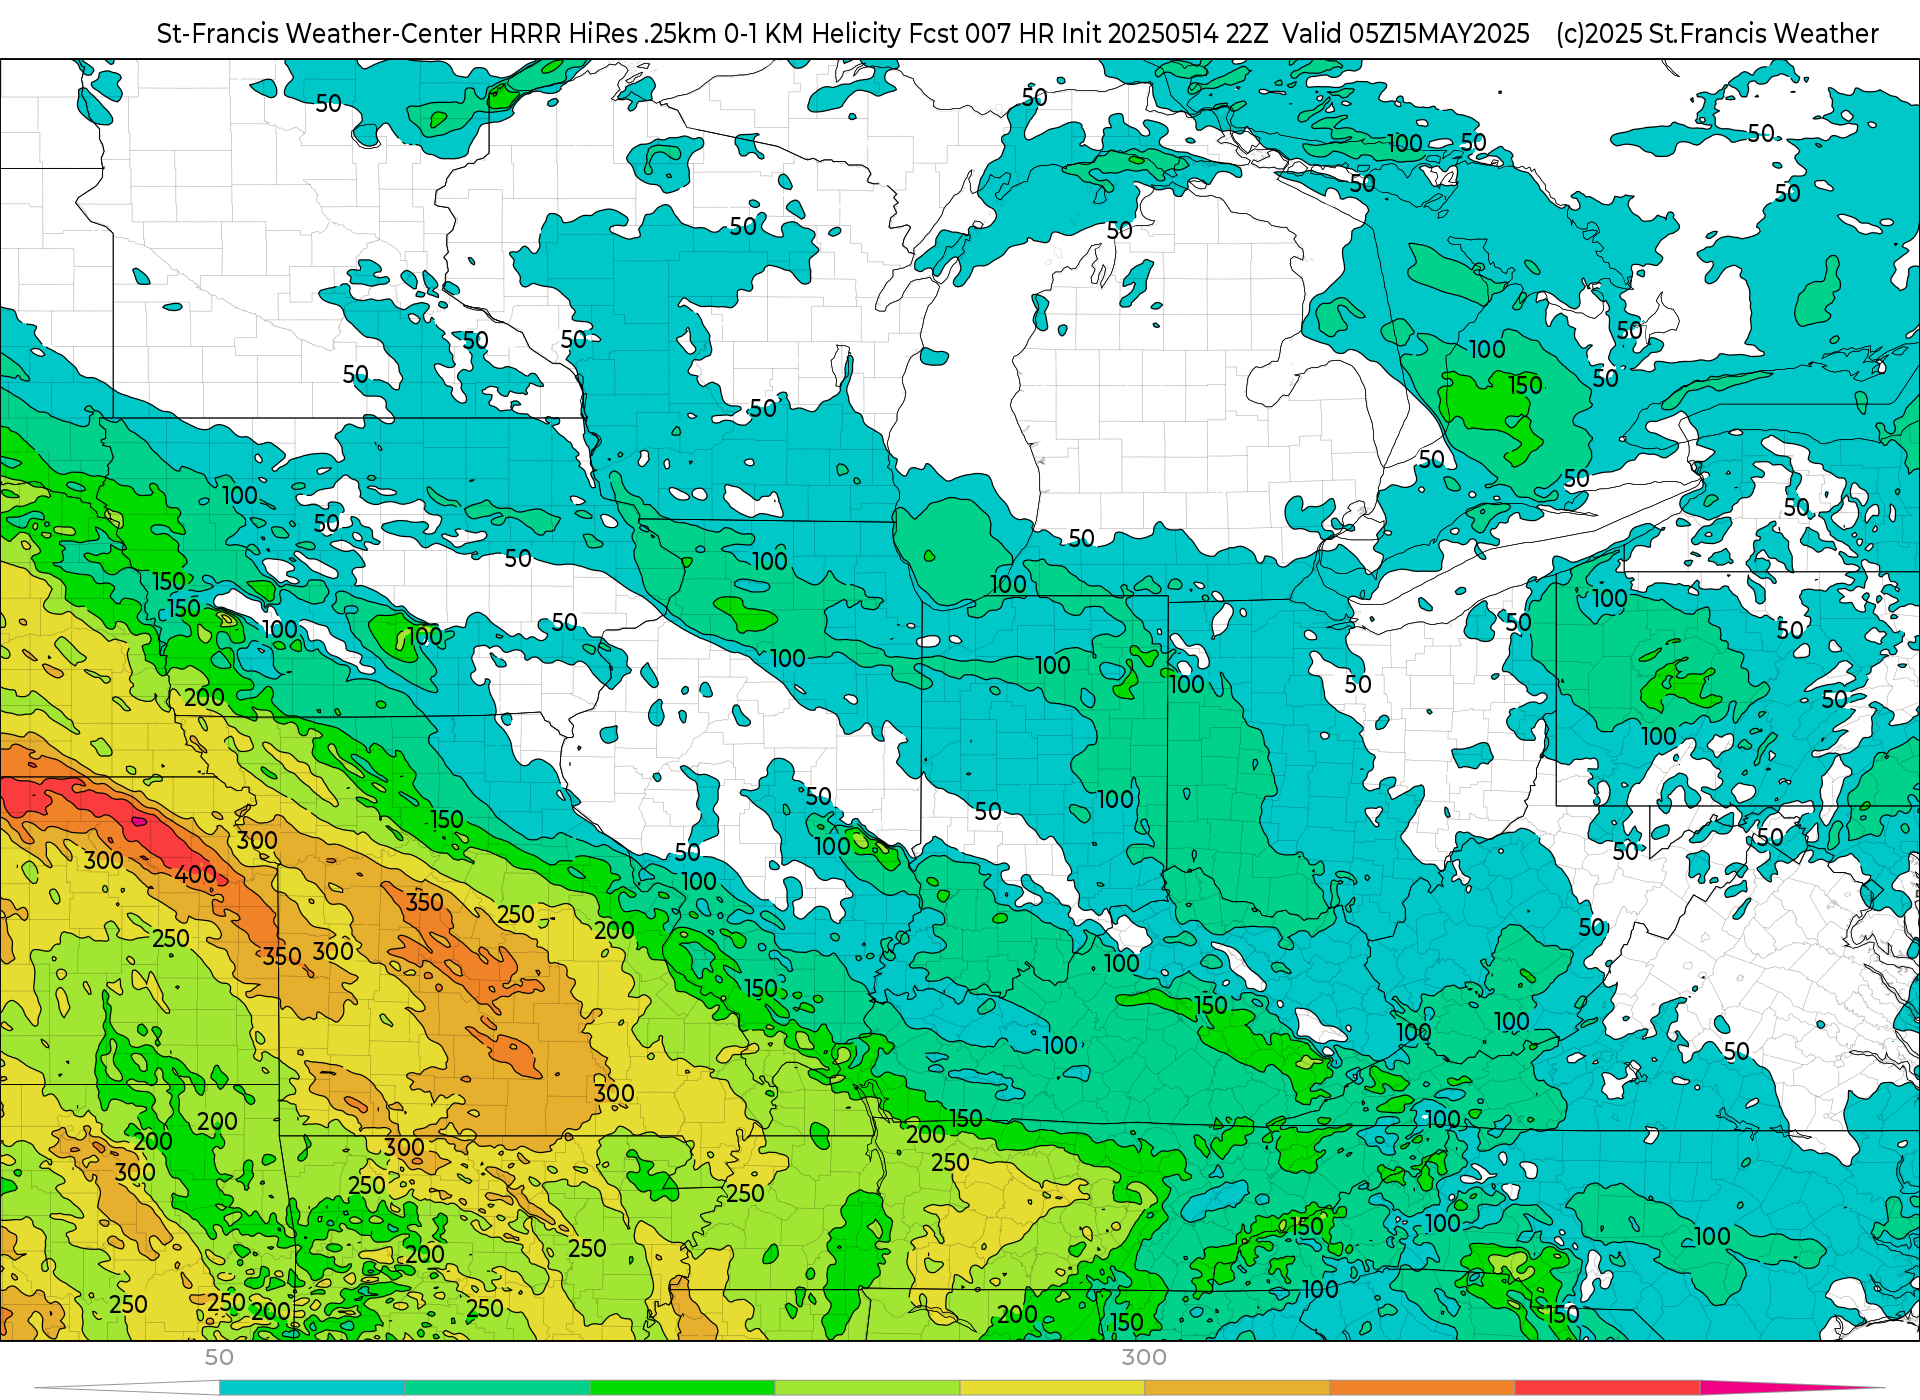The image size is (1920, 1400).
Task: Pick the lime yellow-green legend segment
Action: pyautogui.click(x=867, y=1388)
